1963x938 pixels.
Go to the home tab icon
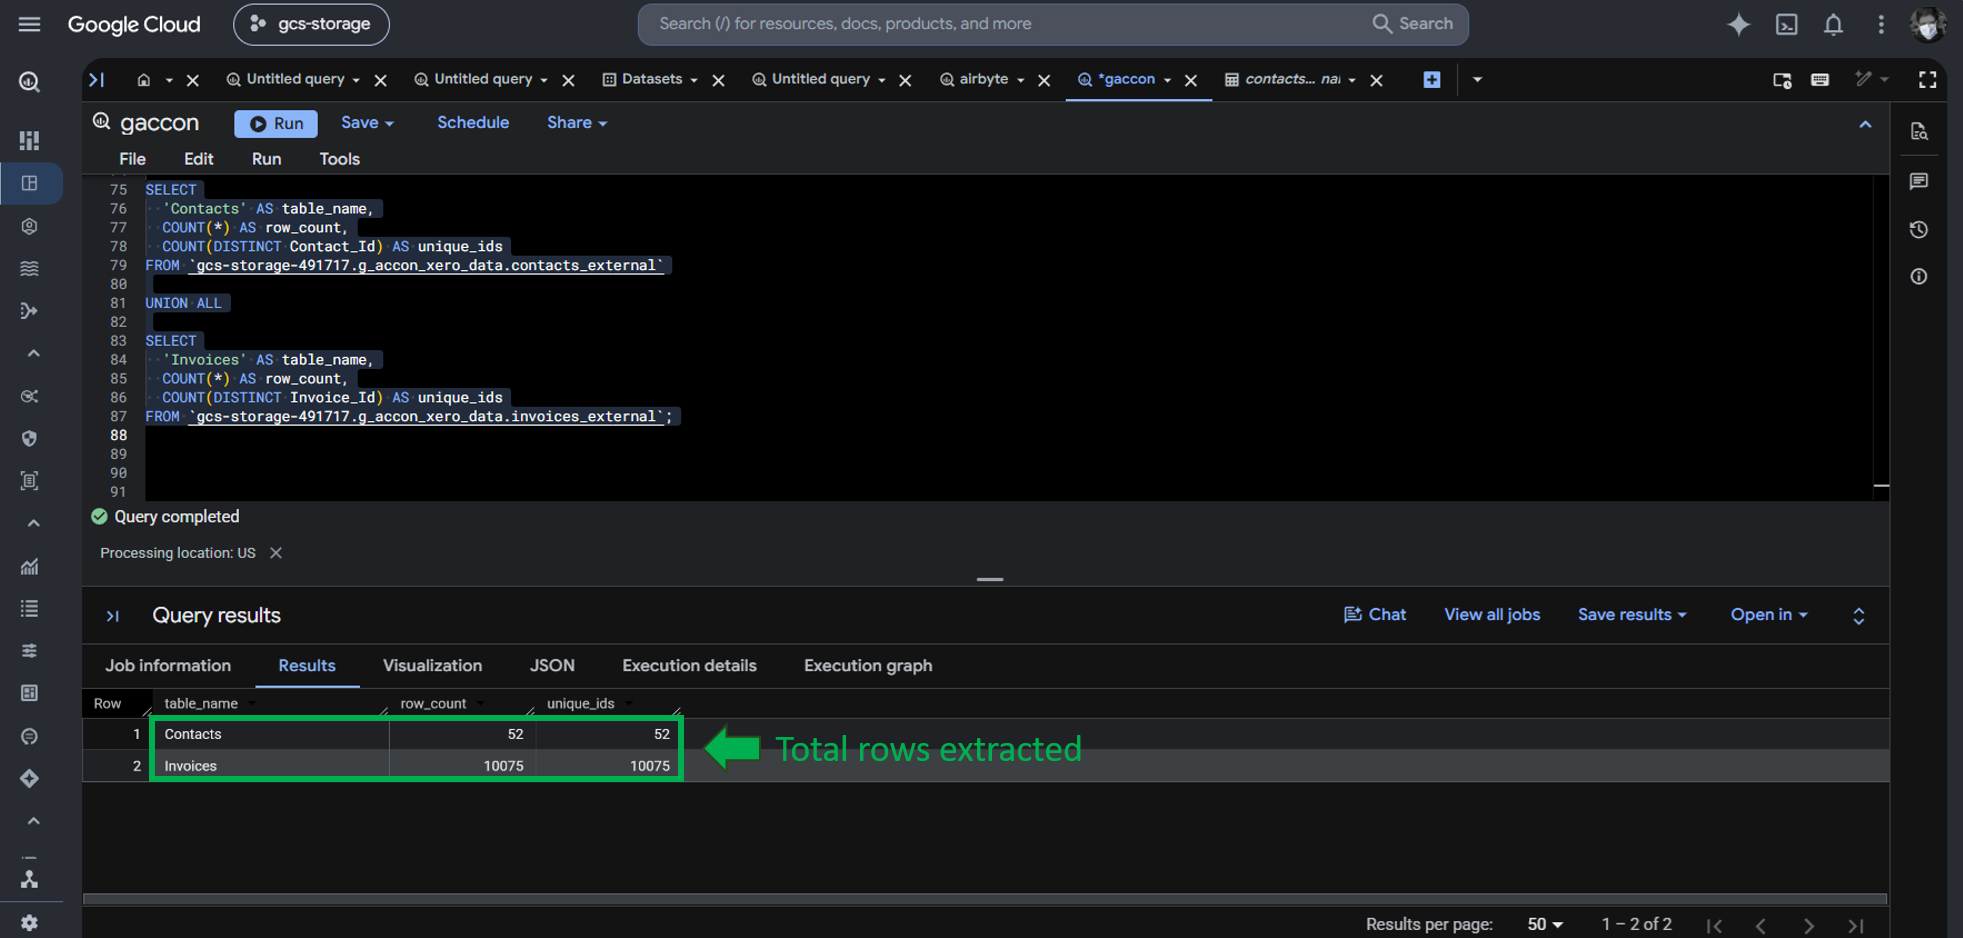click(143, 80)
